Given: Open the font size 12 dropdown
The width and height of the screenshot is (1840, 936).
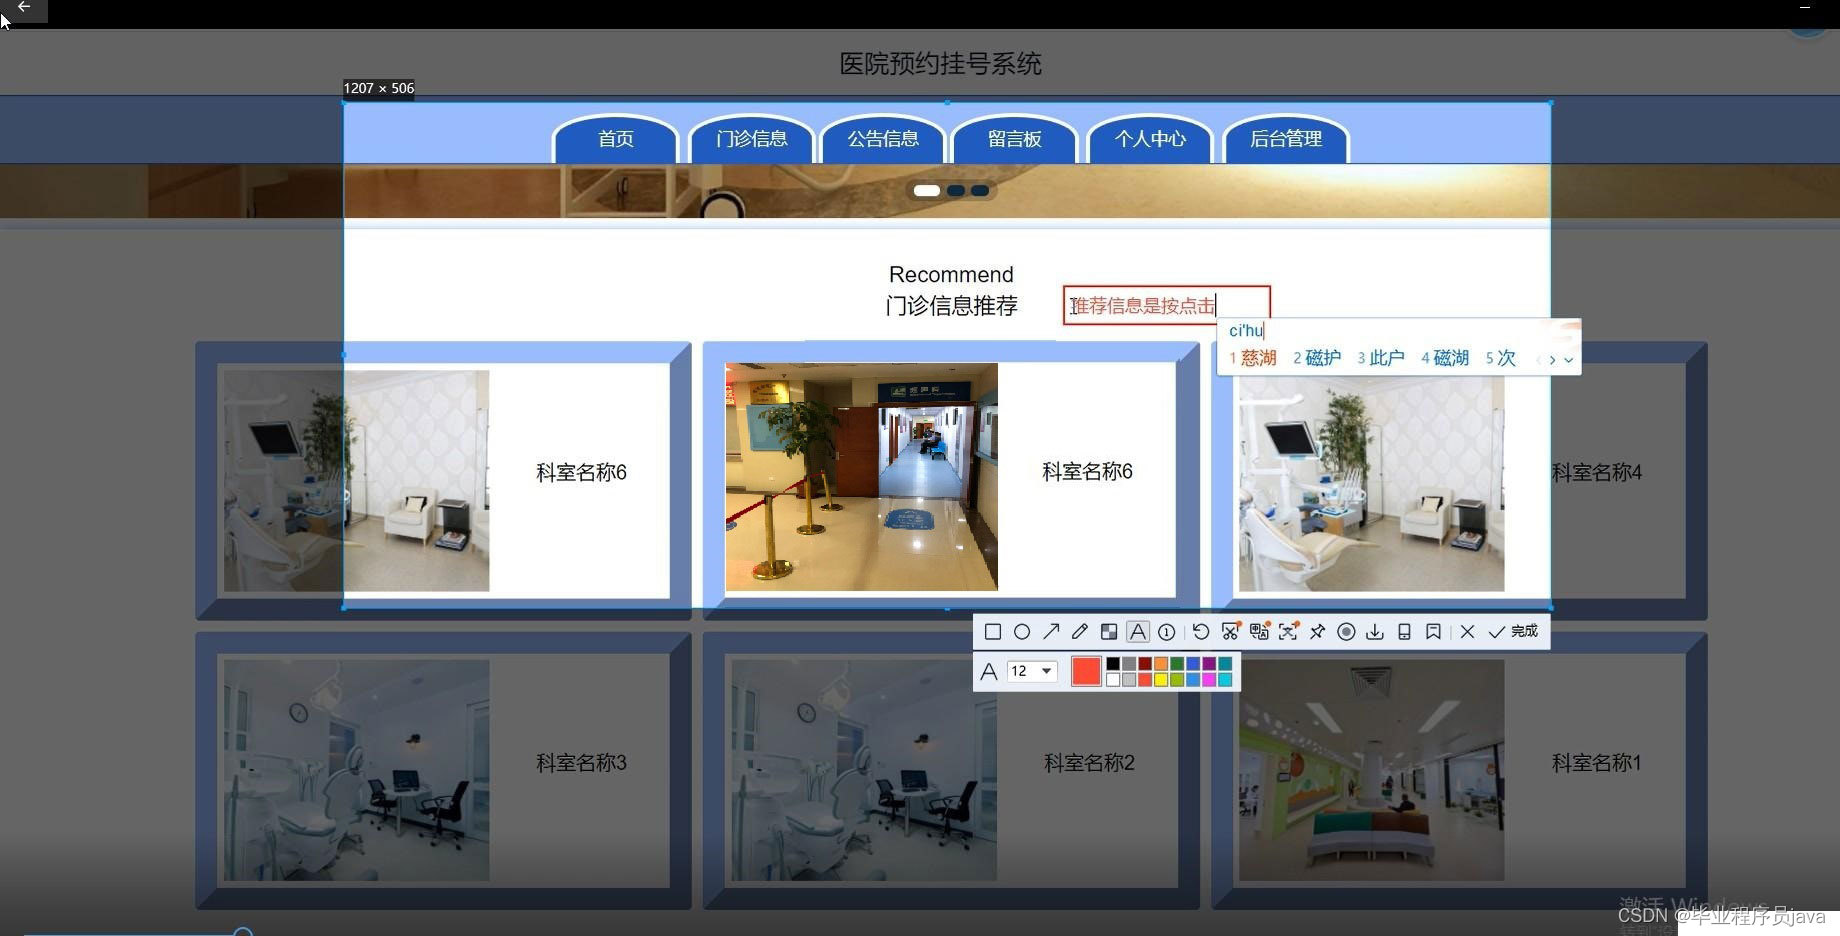Looking at the screenshot, I should [1032, 671].
